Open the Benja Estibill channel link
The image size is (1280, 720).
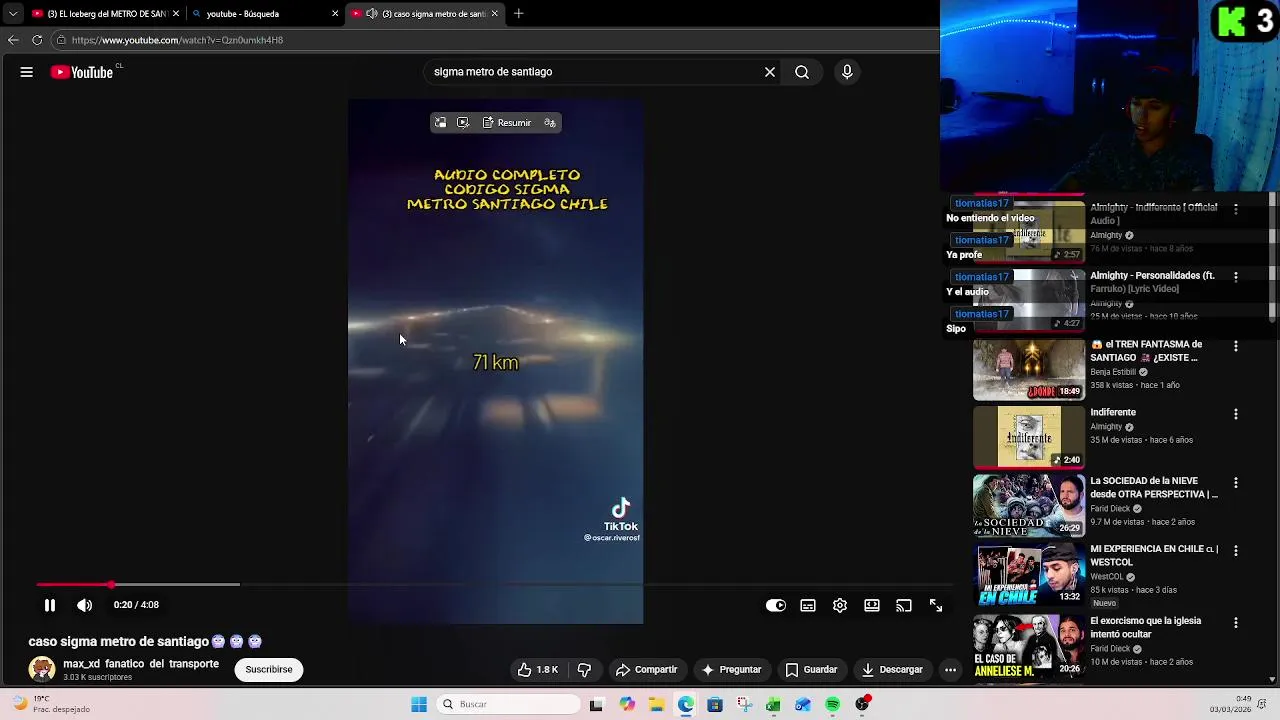point(1113,372)
